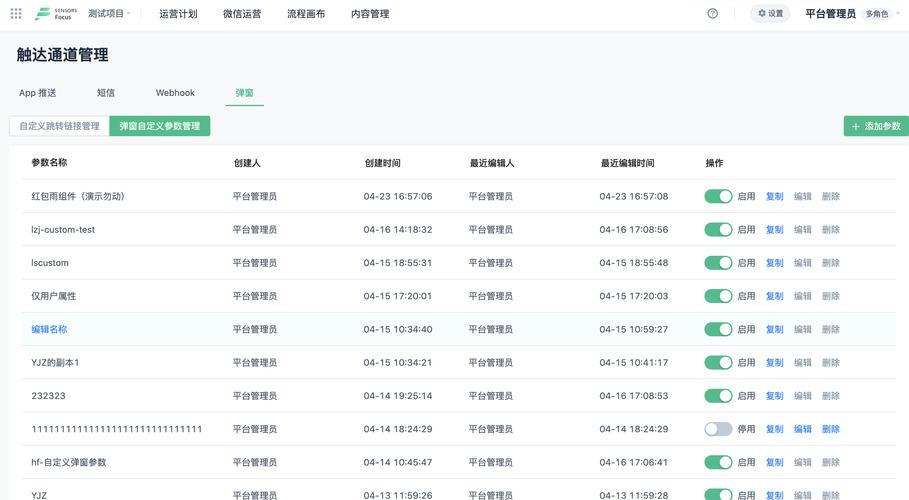
Task: Toggle the lscustom enable switch
Action: click(x=718, y=263)
